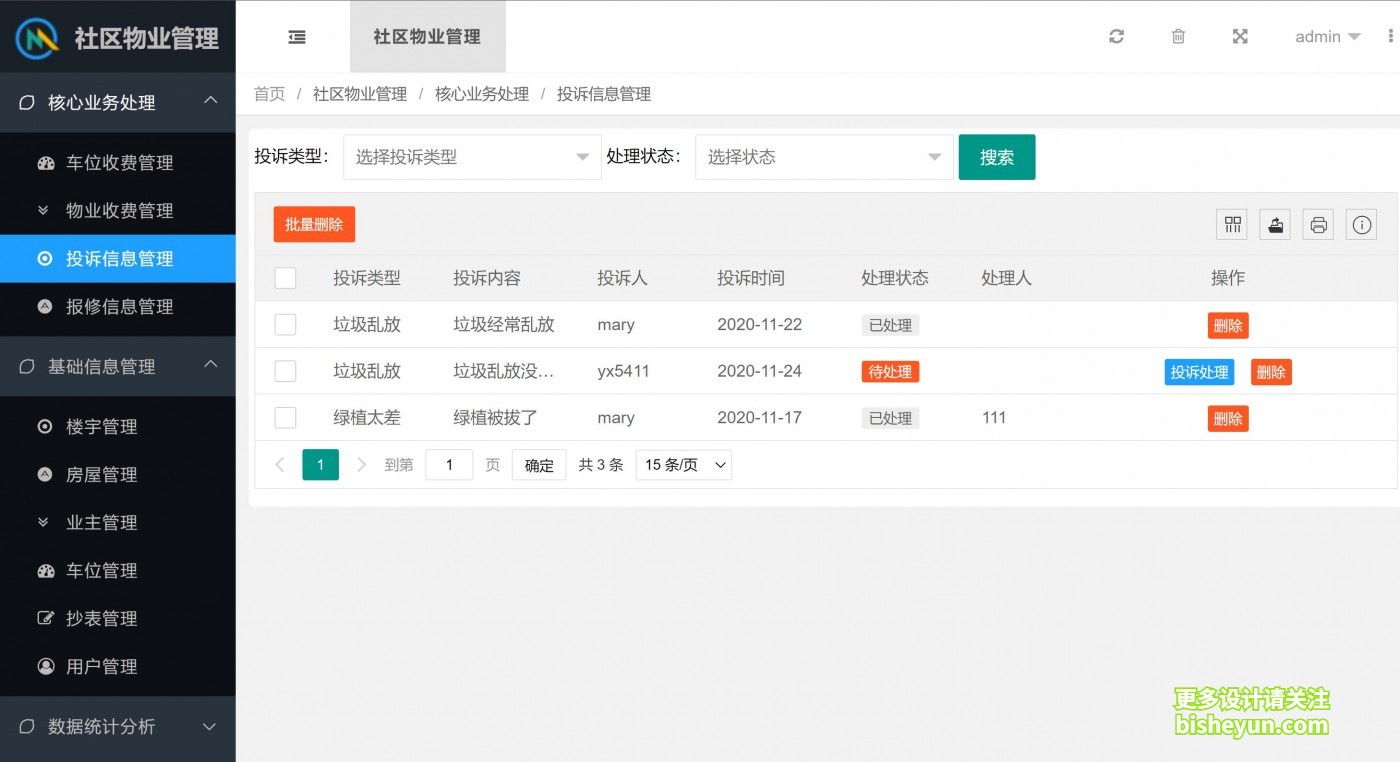The height and width of the screenshot is (762, 1400).
Task: Open the 15 条/页 page size dropdown
Action: pos(684,465)
